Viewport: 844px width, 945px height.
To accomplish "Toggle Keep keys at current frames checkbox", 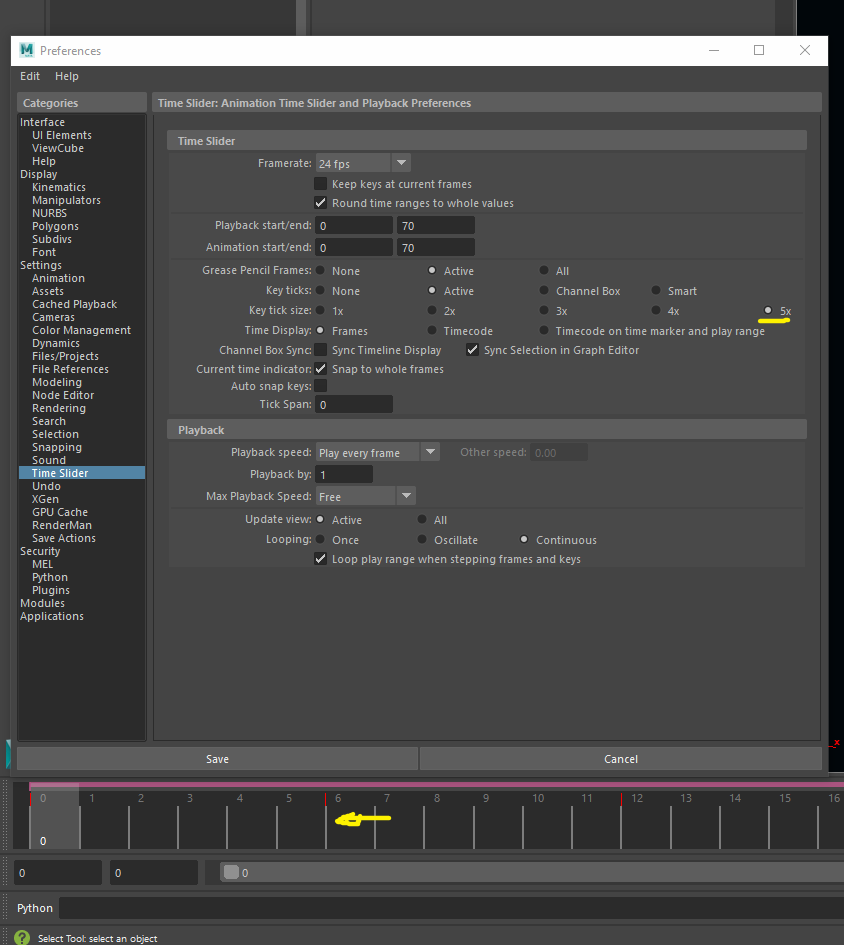I will click(x=321, y=184).
